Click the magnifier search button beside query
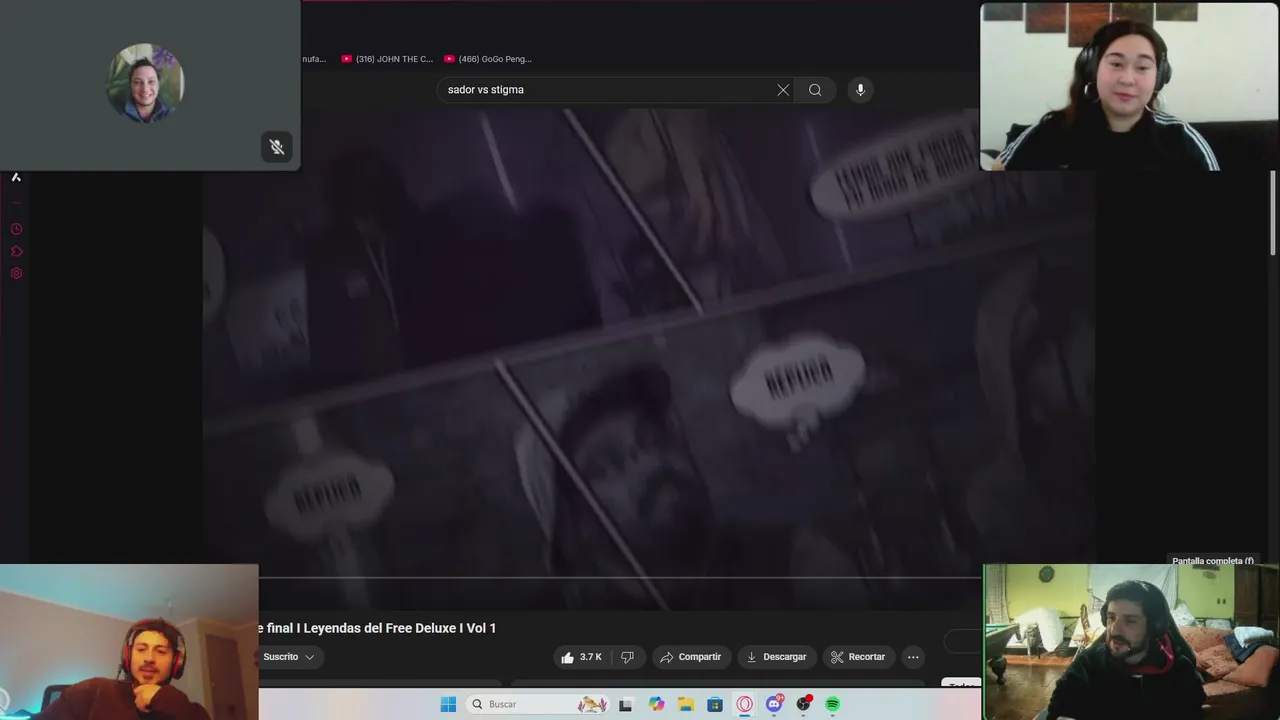Screen dimensions: 1280x720 815,90
